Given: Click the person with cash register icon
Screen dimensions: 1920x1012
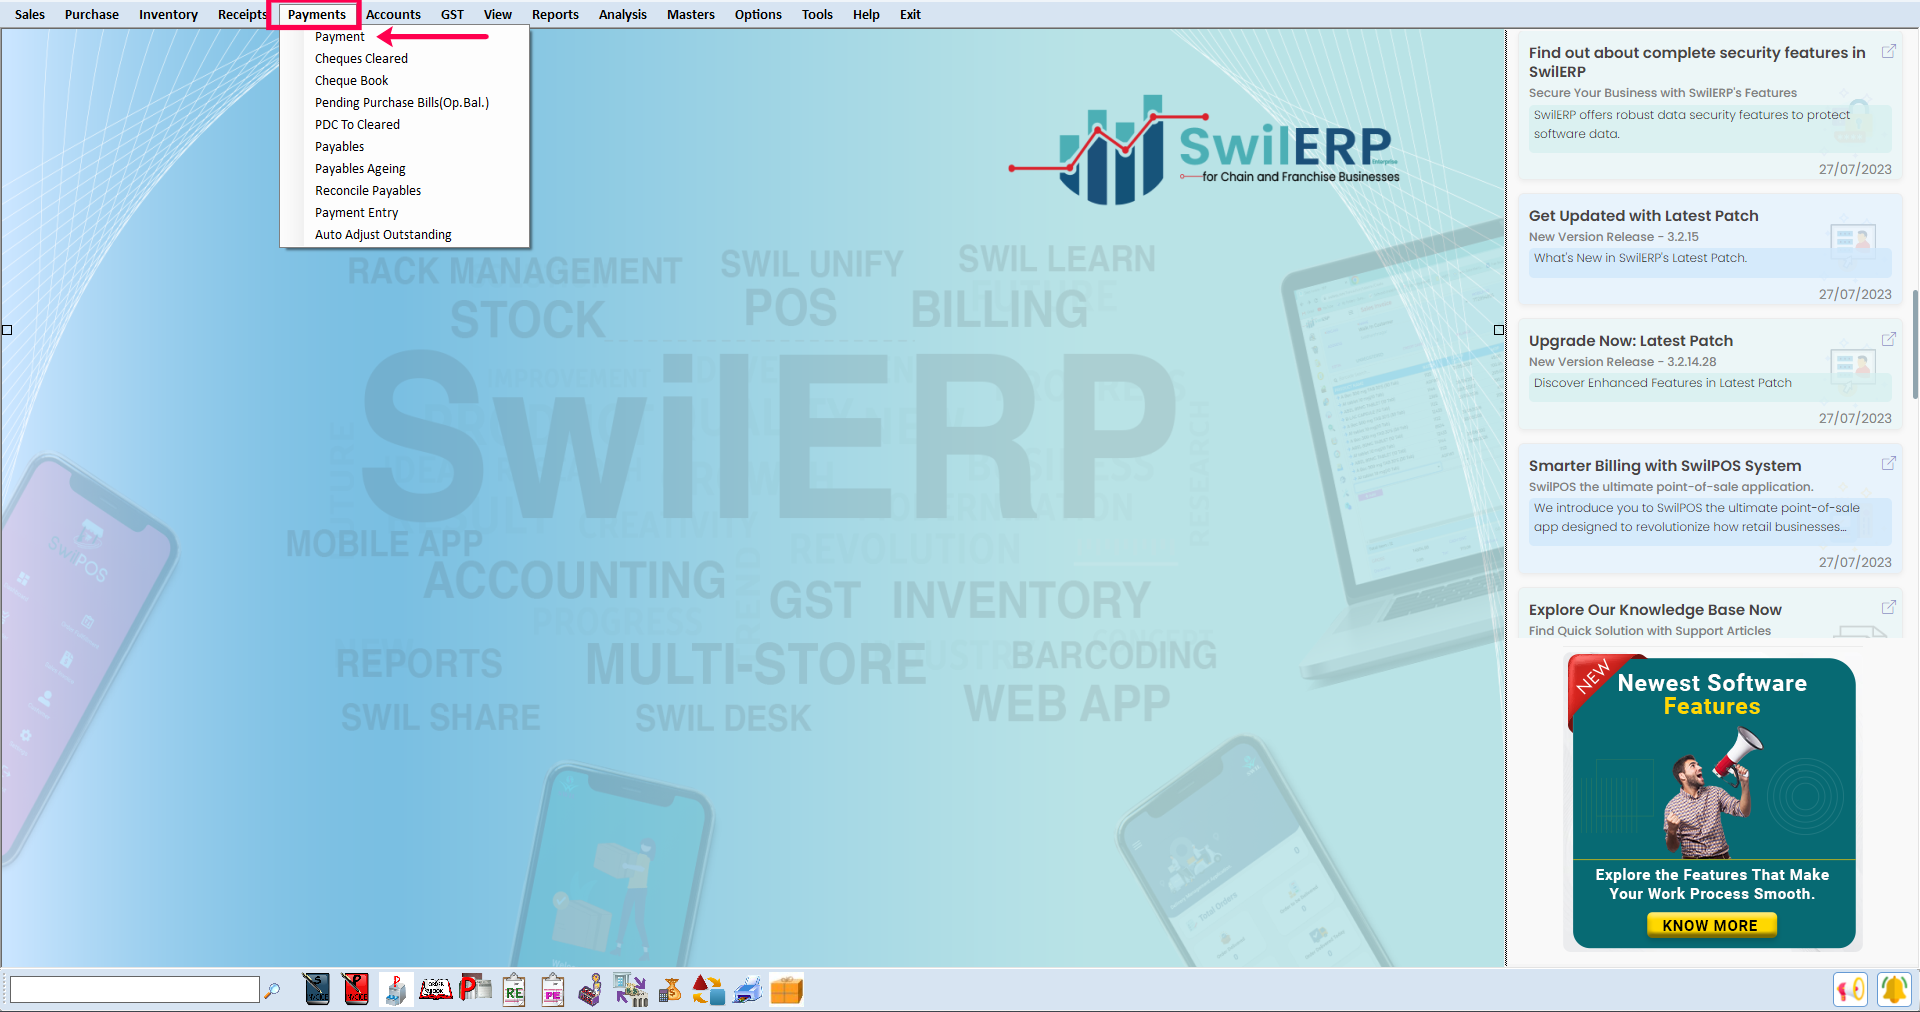Looking at the screenshot, I should click(x=591, y=989).
